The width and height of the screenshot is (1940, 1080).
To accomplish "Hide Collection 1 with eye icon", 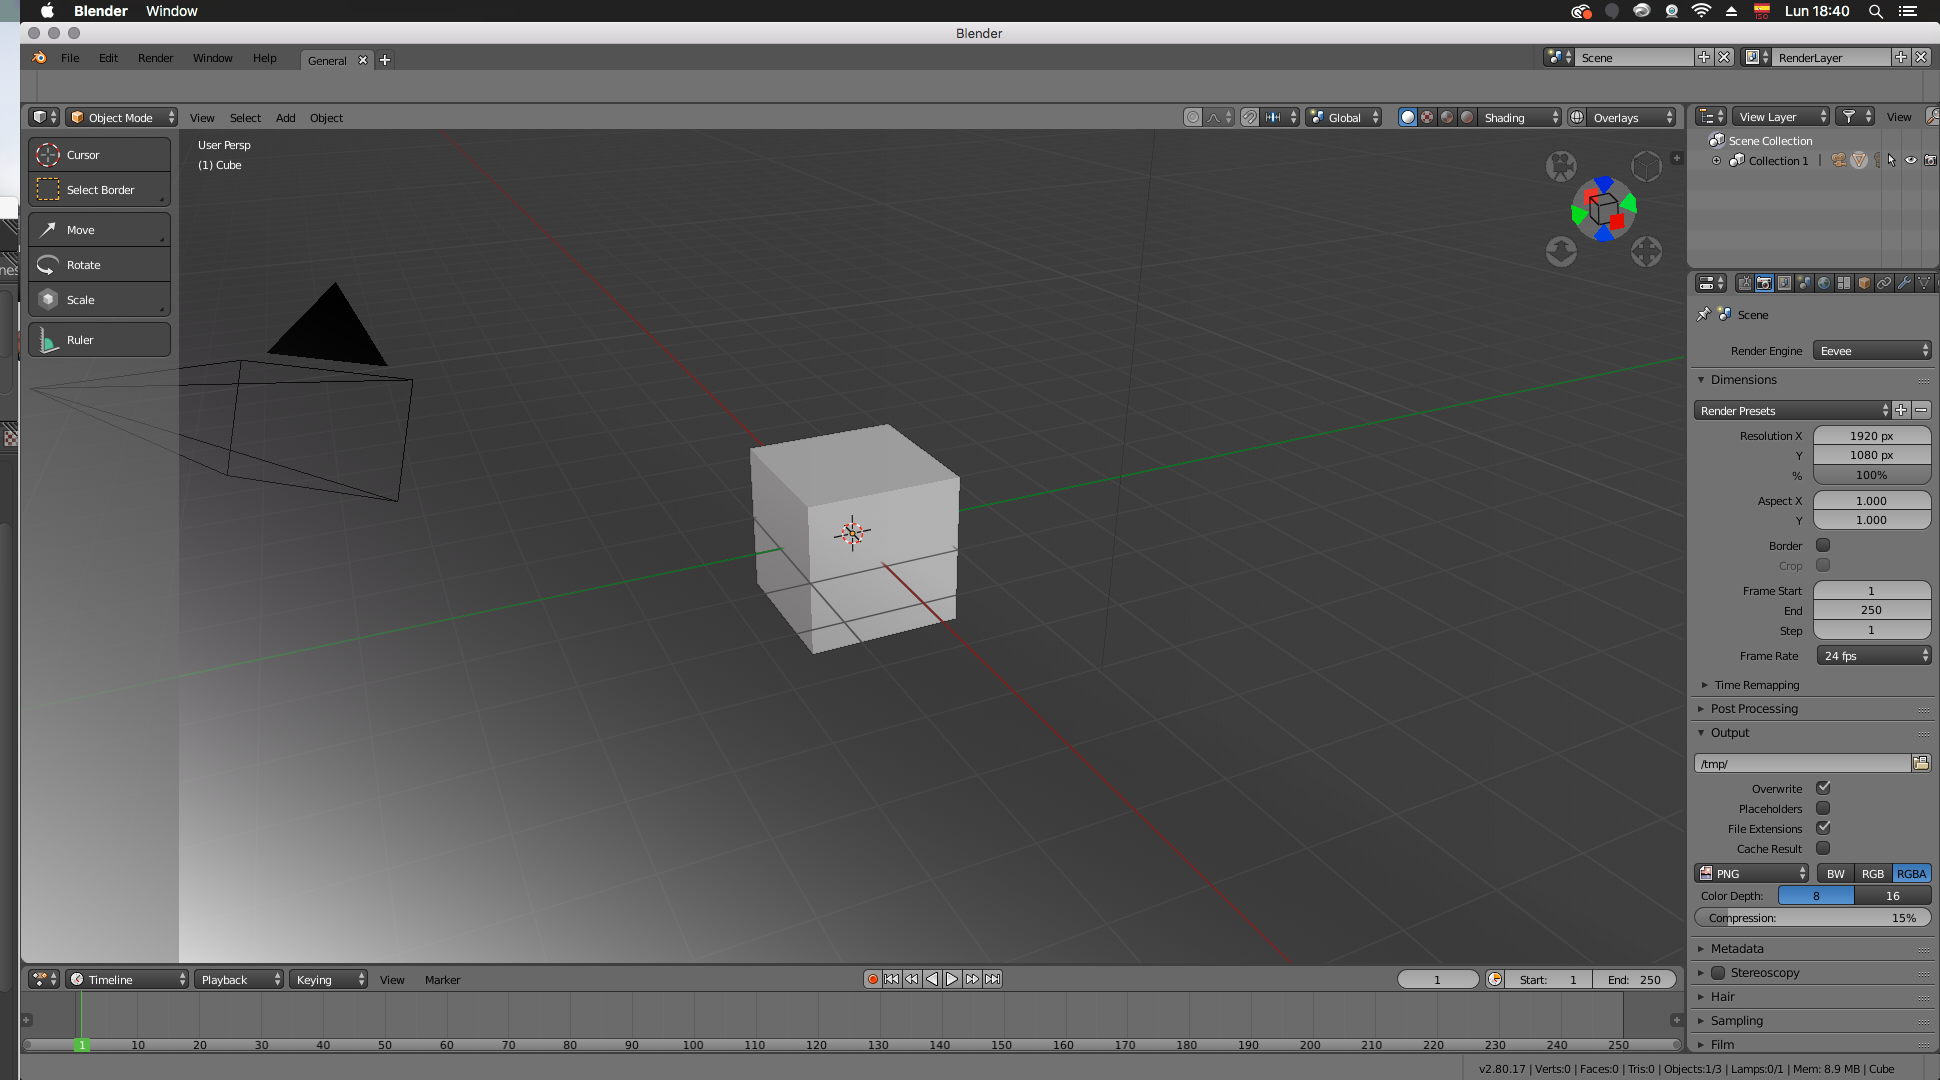I will pos(1910,160).
